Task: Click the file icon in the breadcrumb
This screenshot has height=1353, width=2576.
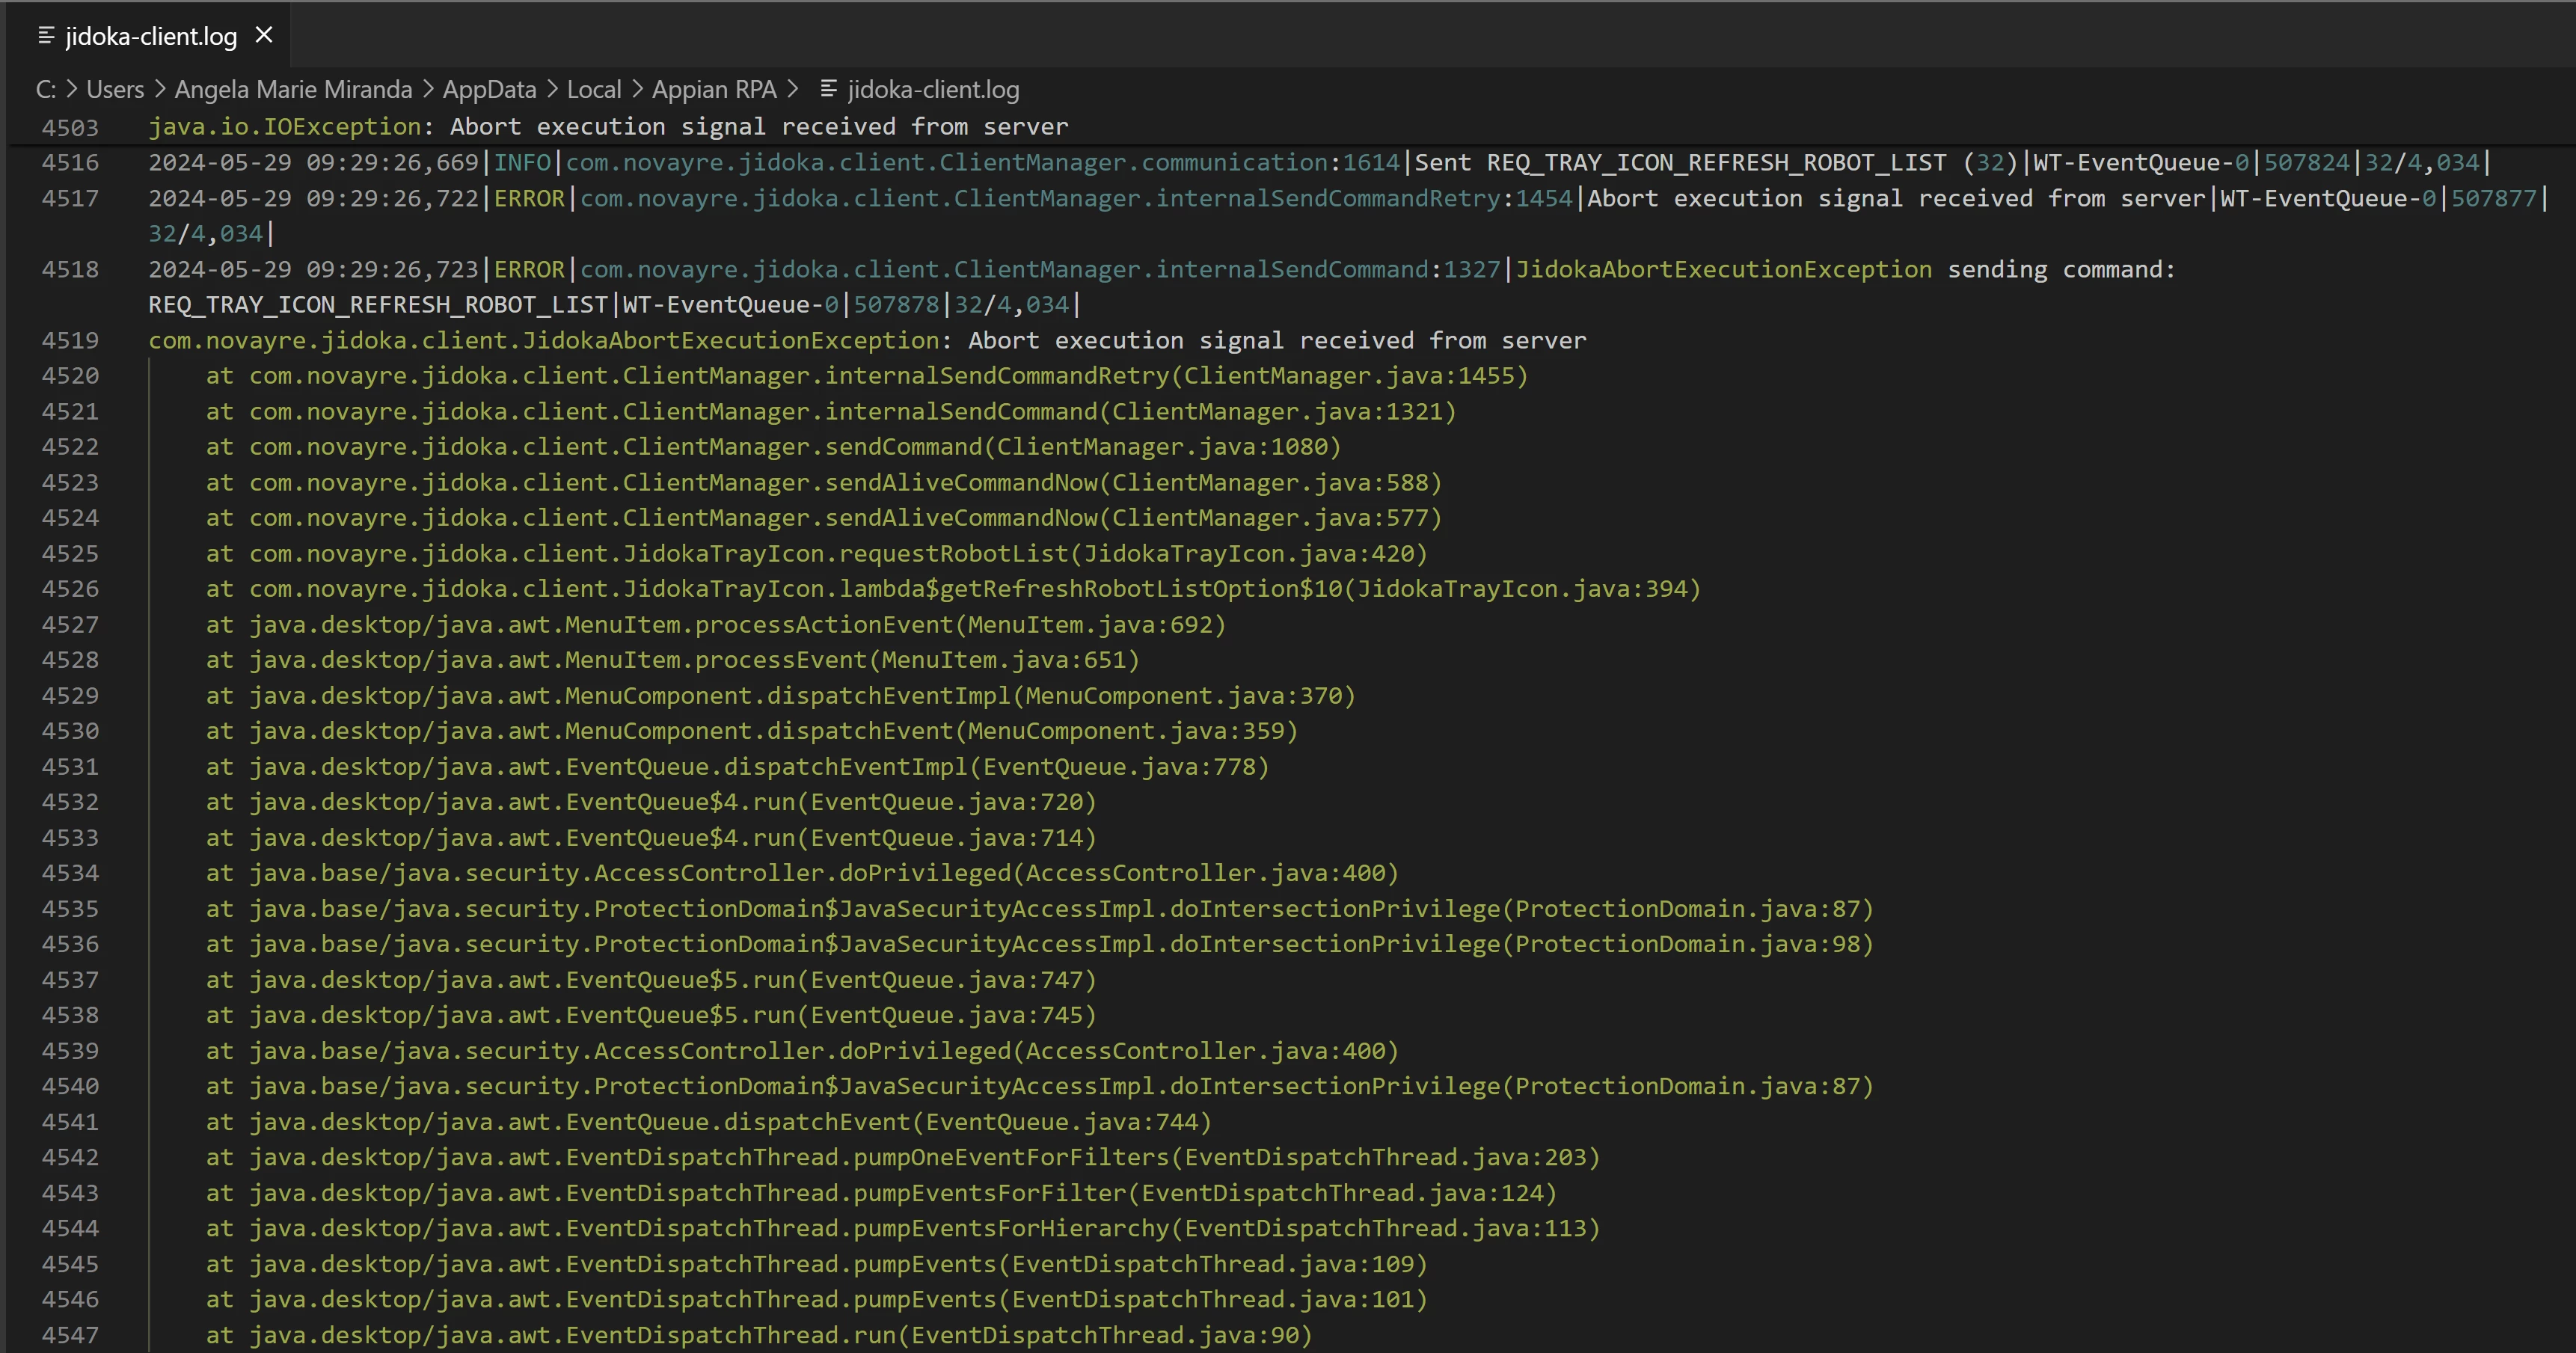Action: (828, 89)
